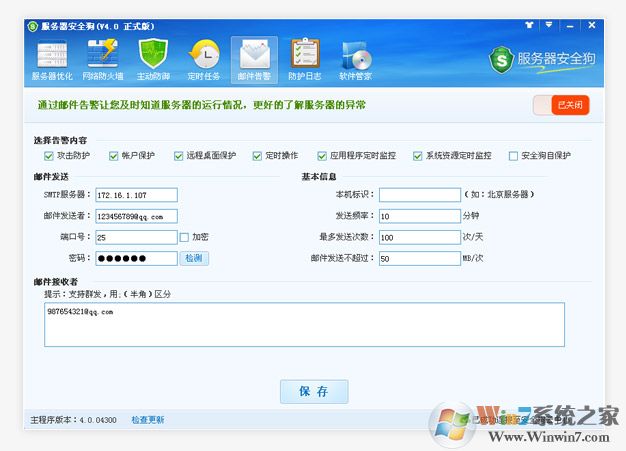Click the 邮件发送不超过 size limit field

click(420, 258)
